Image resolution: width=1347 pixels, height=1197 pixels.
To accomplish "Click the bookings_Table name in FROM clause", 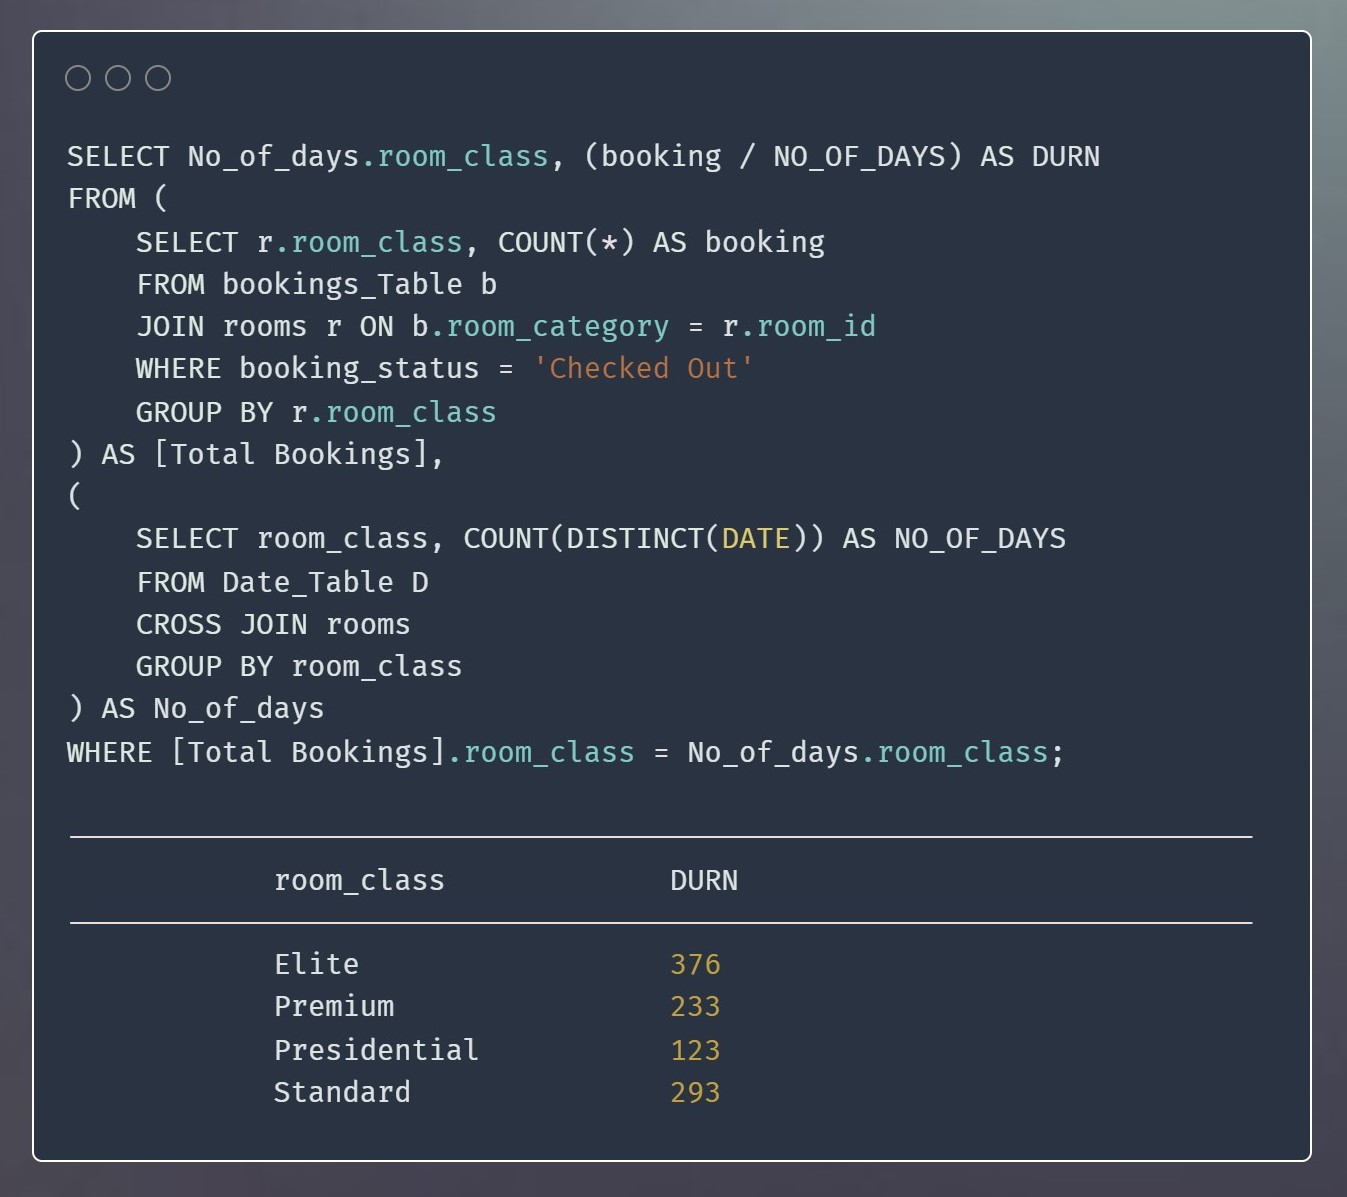I will click(x=342, y=285).
